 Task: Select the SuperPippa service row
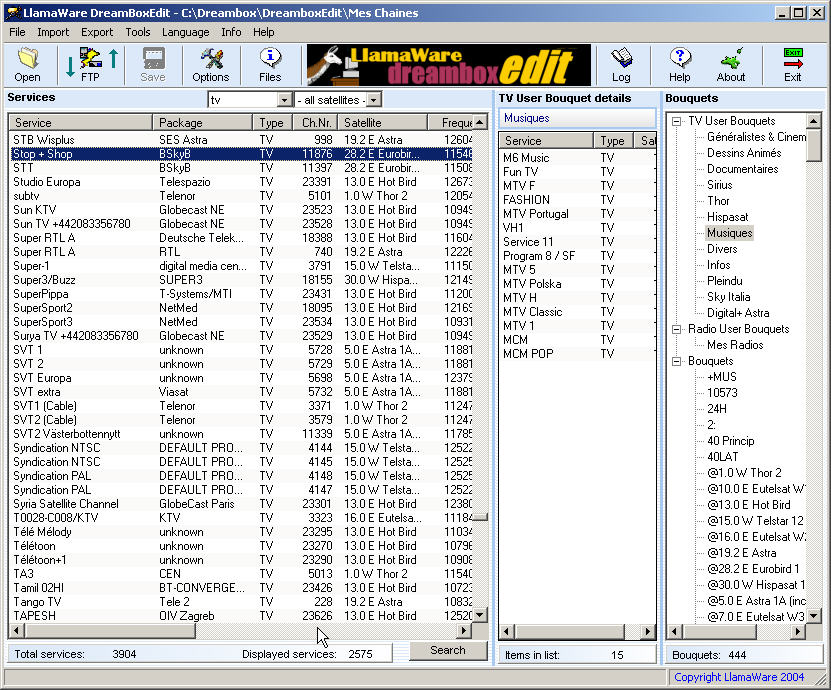241,294
